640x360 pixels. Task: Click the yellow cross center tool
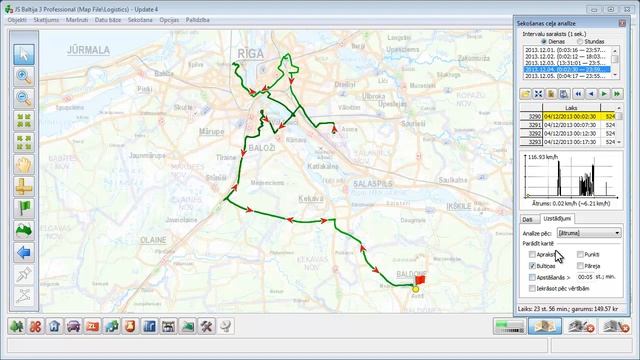pos(24,187)
